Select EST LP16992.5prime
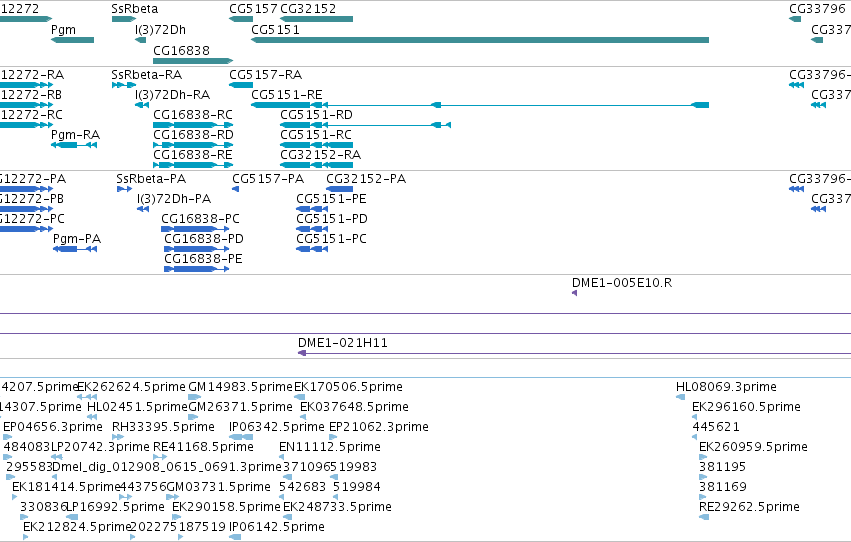This screenshot has height=542, width=851. pyautogui.click(x=115, y=507)
